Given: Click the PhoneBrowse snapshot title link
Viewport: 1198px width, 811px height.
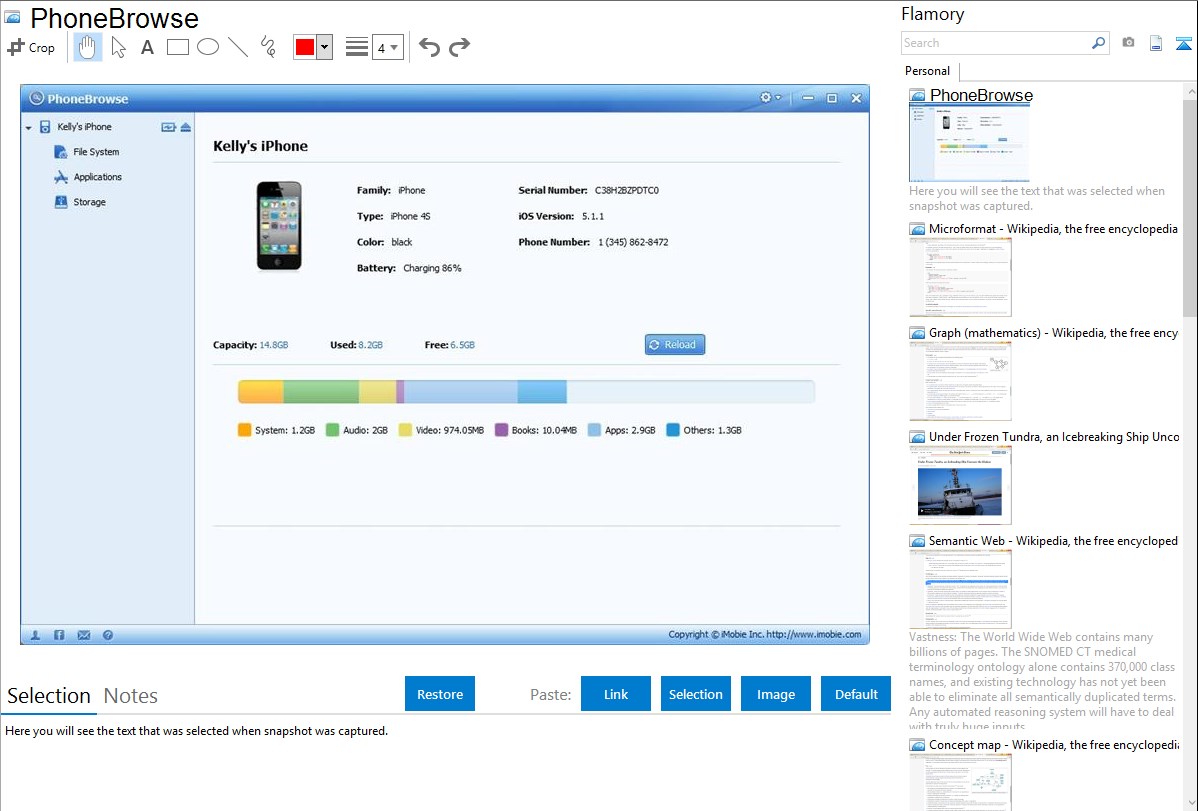Looking at the screenshot, I should [981, 96].
